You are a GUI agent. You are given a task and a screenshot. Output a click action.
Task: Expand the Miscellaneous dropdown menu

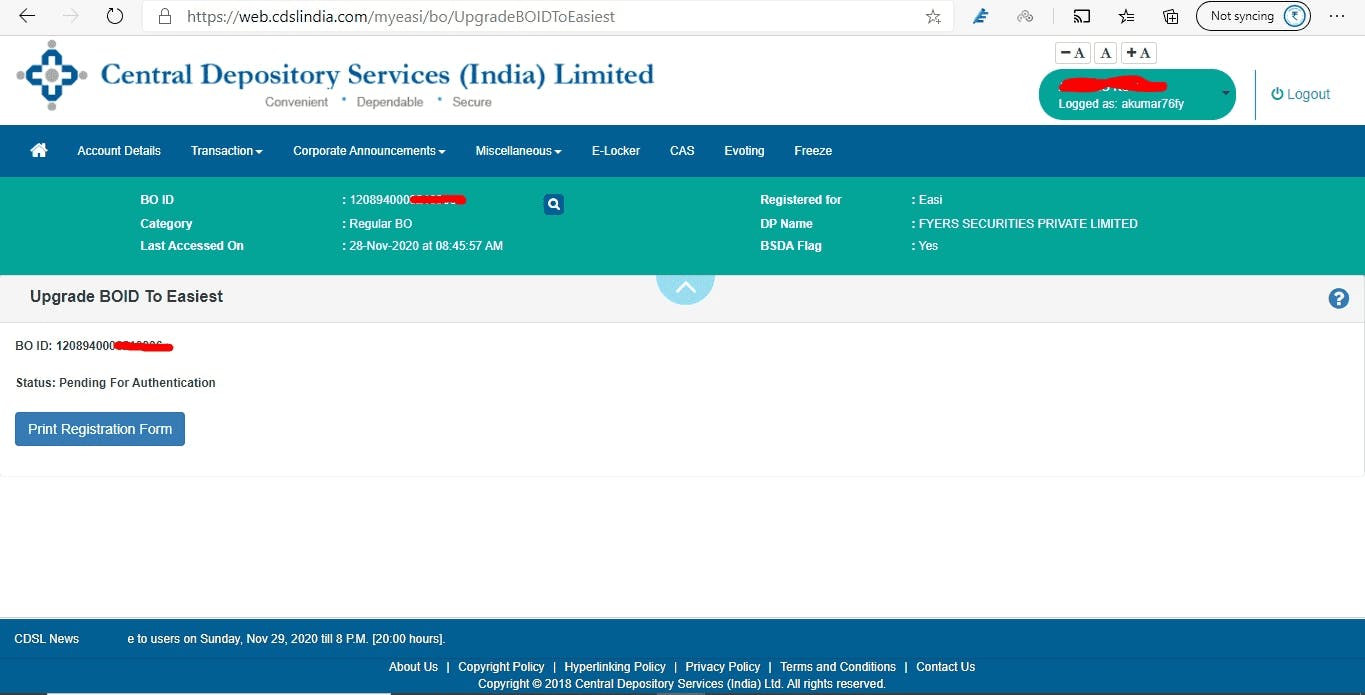pos(518,151)
